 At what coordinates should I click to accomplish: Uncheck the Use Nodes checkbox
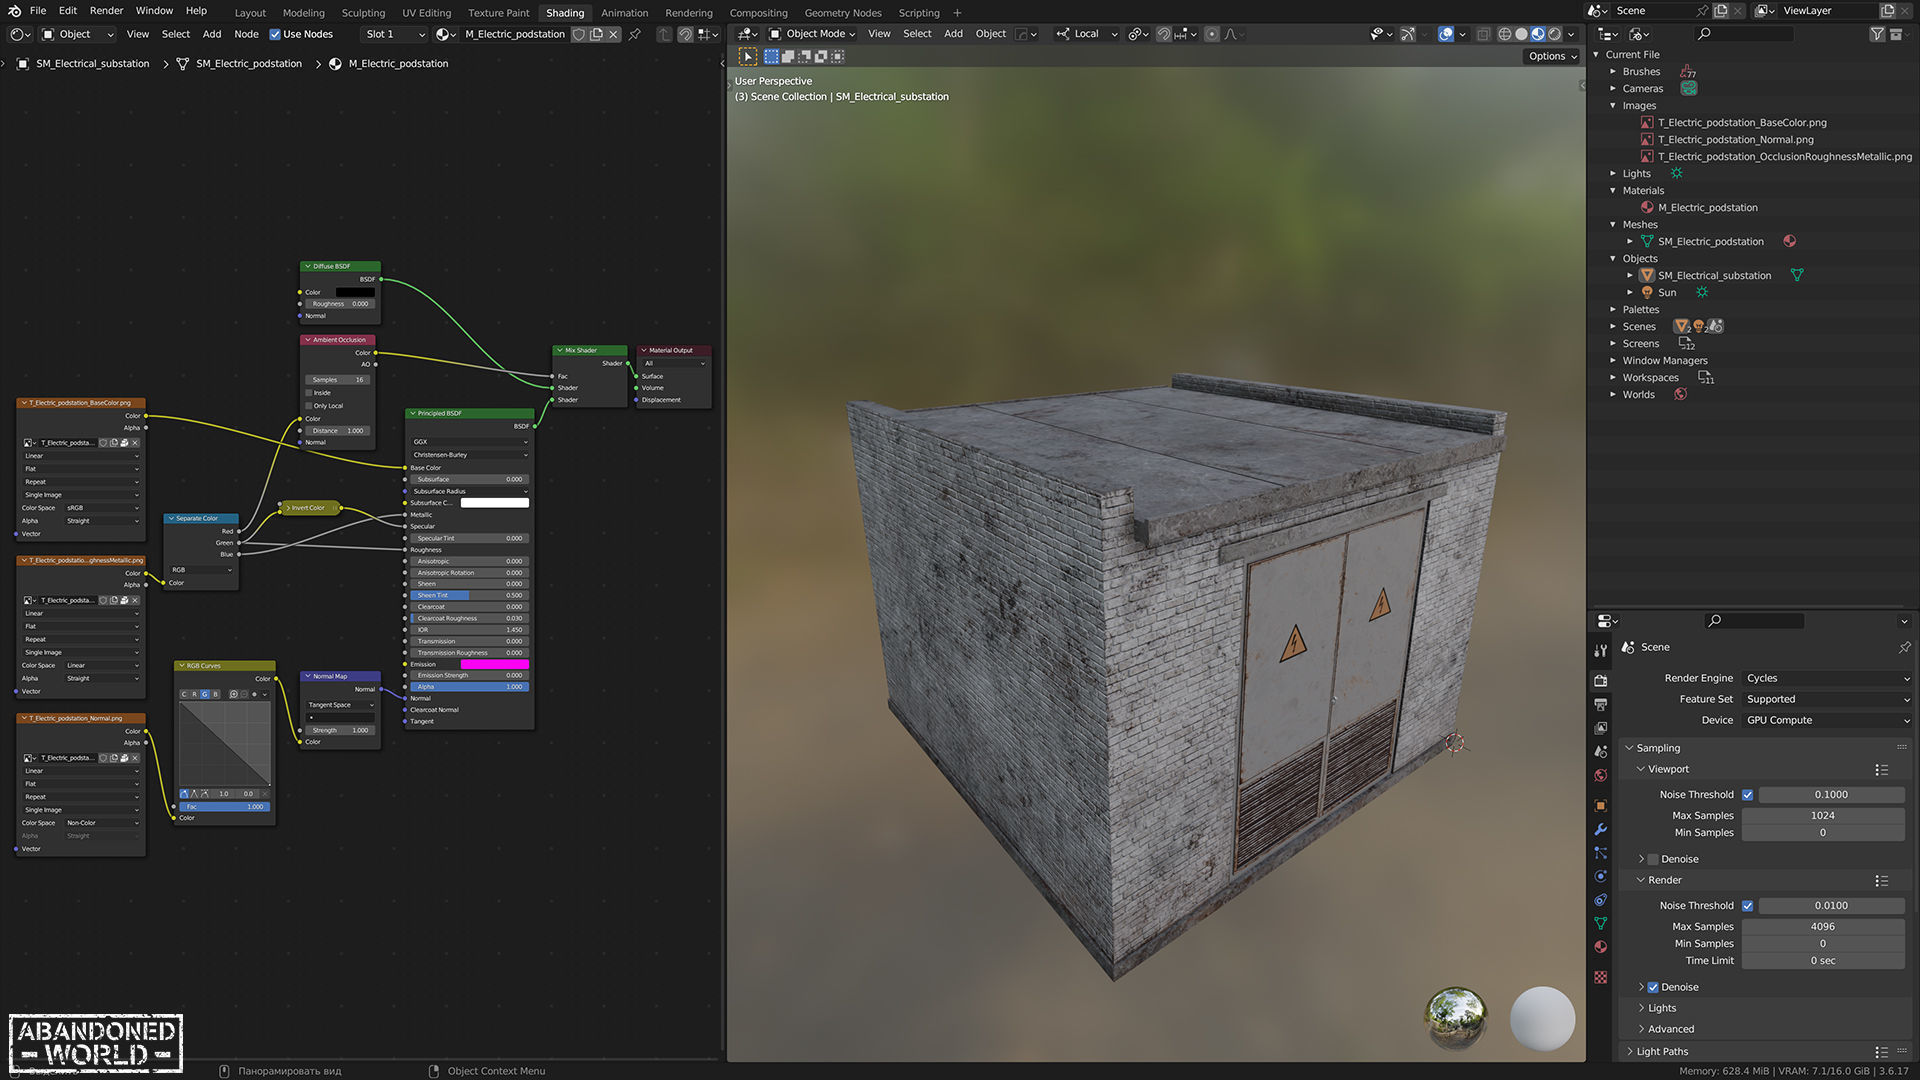275,34
